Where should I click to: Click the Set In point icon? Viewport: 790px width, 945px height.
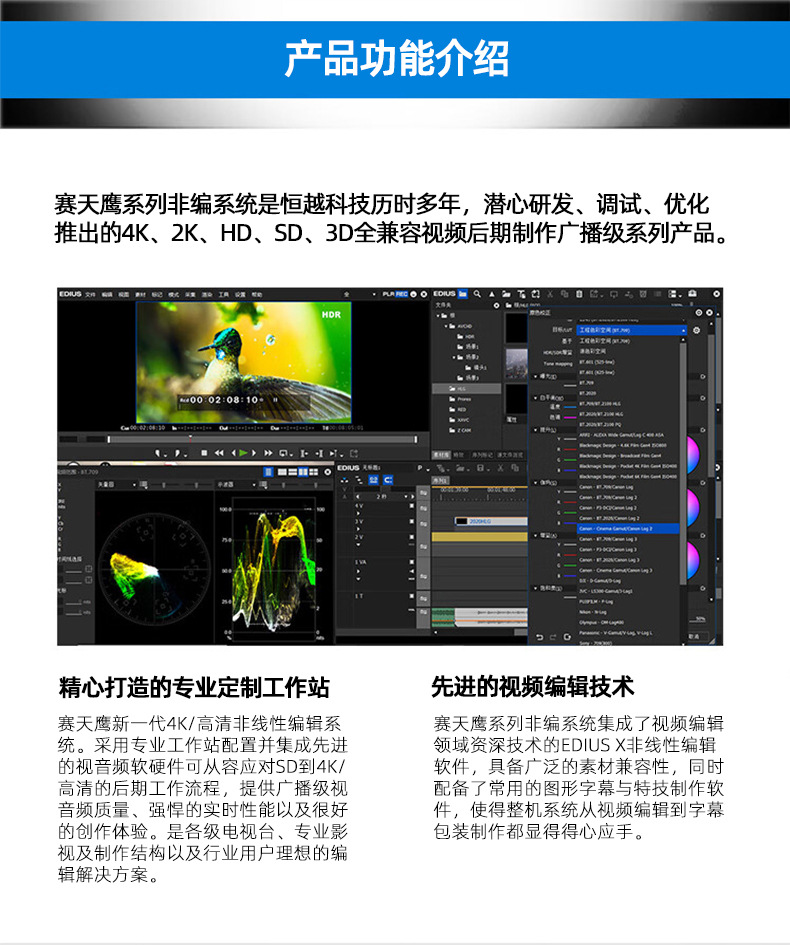pos(157,453)
